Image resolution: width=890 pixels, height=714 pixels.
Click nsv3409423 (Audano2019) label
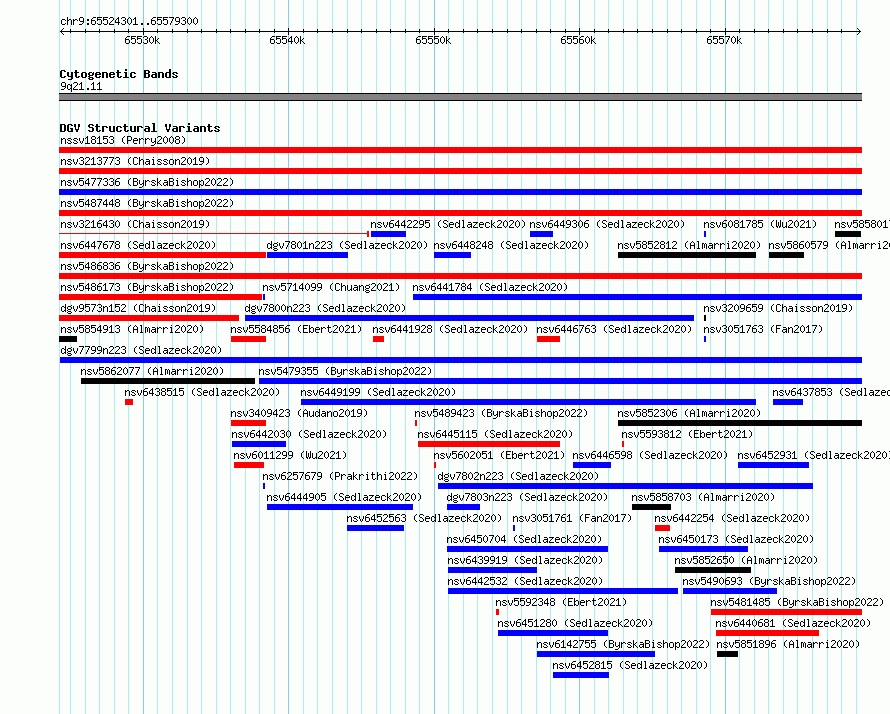(299, 413)
